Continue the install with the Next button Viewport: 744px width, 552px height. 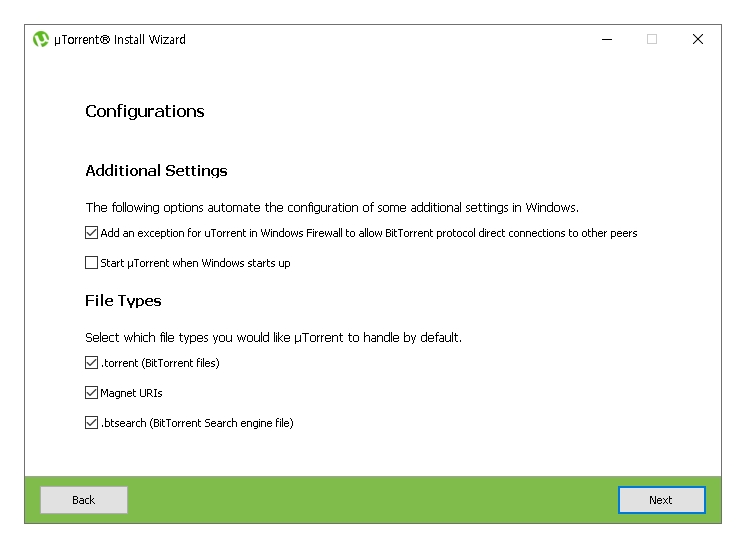pyautogui.click(x=661, y=500)
